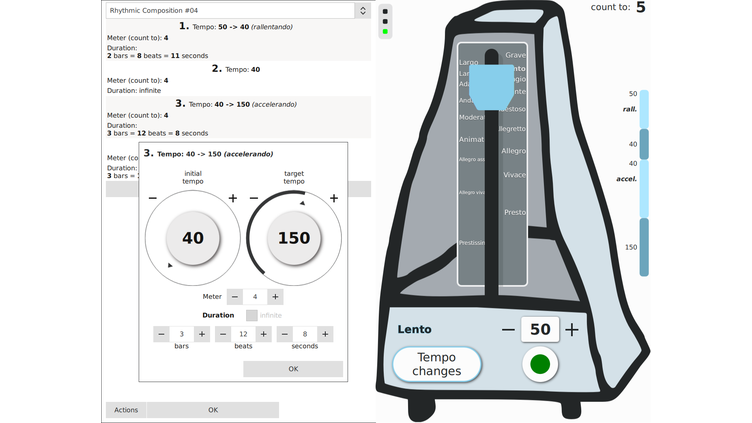Increase Meter value with plus stepper
This screenshot has width=752, height=423.
click(x=275, y=297)
